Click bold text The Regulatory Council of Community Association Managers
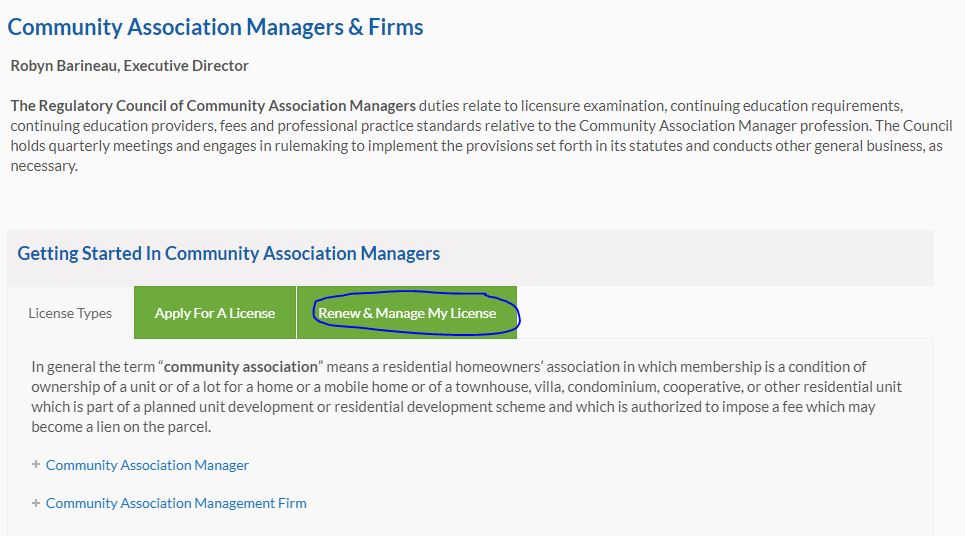This screenshot has width=965, height=536. (x=213, y=105)
